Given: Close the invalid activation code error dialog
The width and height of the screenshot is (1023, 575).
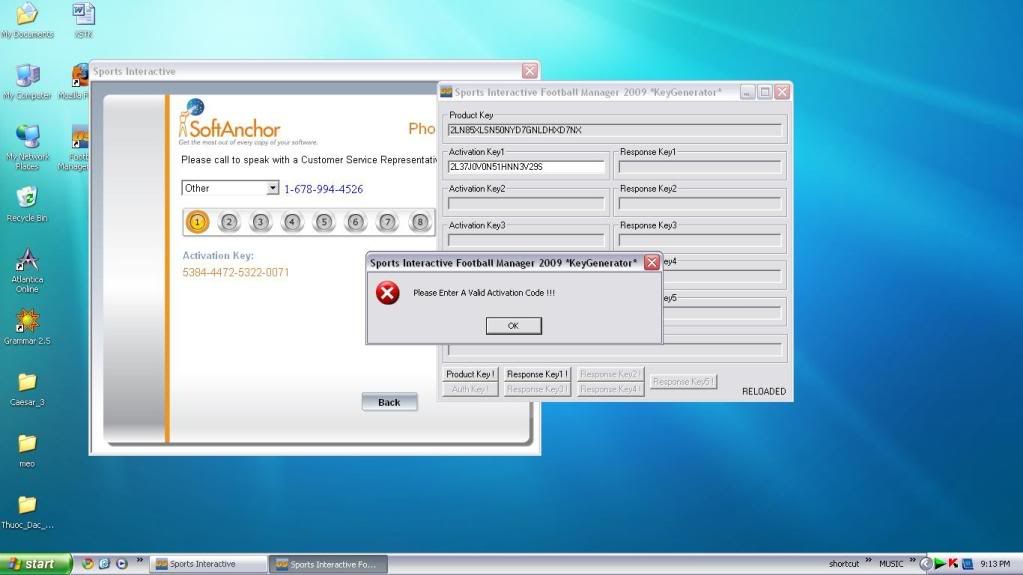Looking at the screenshot, I should click(651, 262).
